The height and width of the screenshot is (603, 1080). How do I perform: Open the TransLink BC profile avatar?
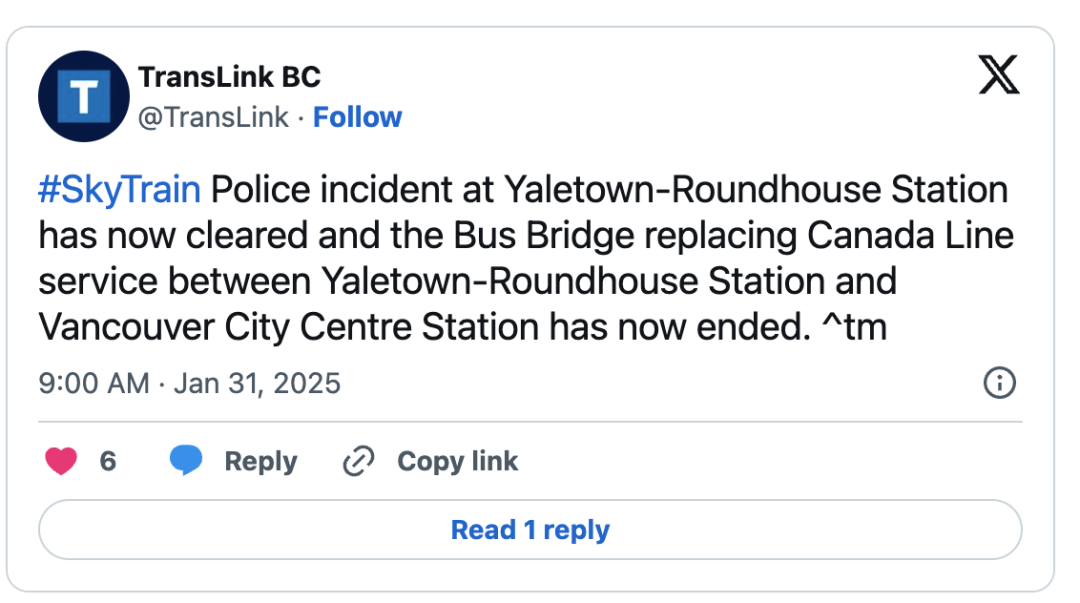pyautogui.click(x=83, y=96)
